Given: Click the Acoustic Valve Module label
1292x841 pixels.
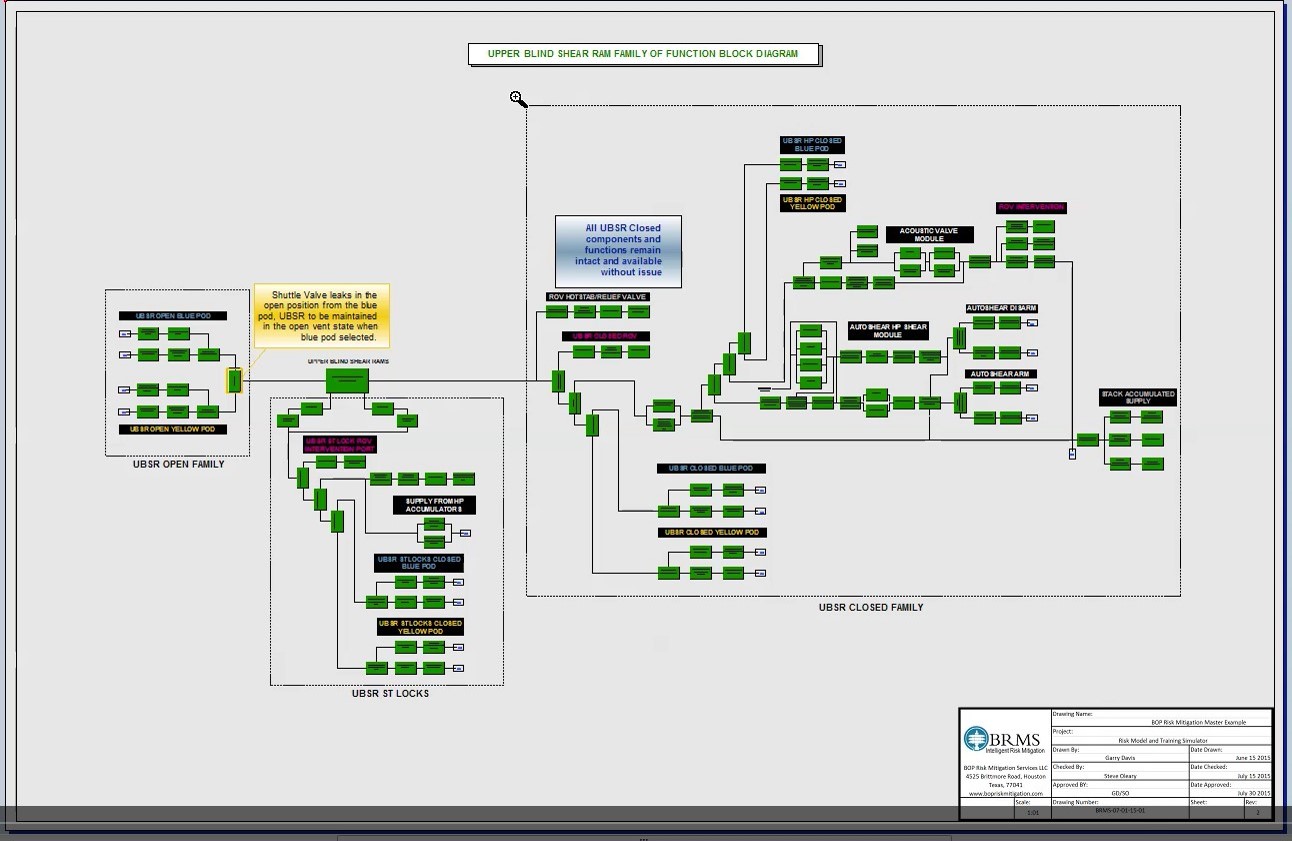Looking at the screenshot, I should click(929, 234).
